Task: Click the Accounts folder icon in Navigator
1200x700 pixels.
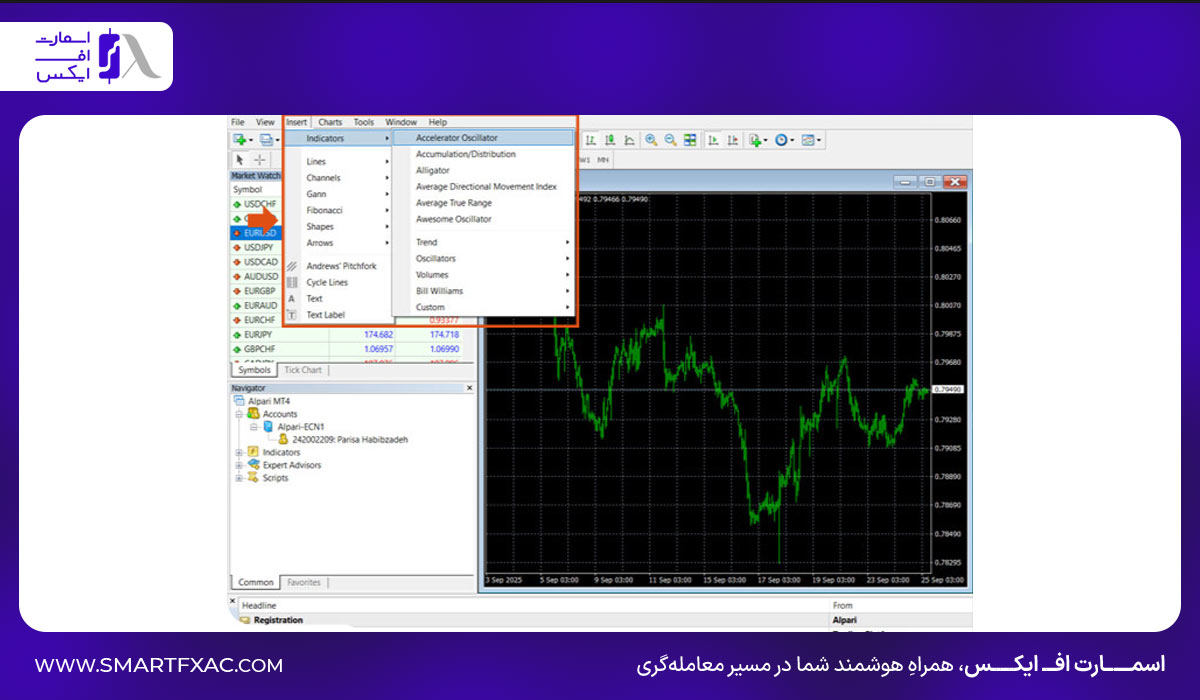Action: (254, 413)
